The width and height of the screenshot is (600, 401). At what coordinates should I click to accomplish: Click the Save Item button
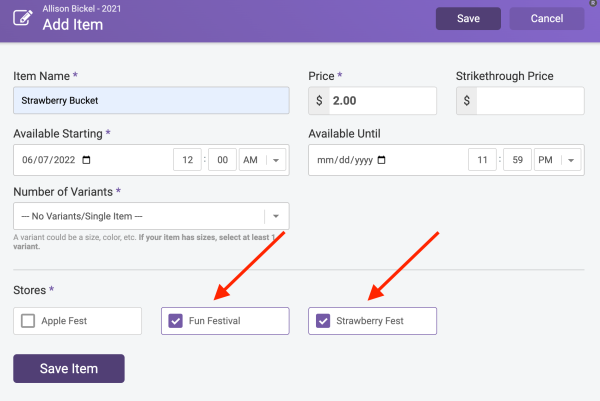click(69, 368)
